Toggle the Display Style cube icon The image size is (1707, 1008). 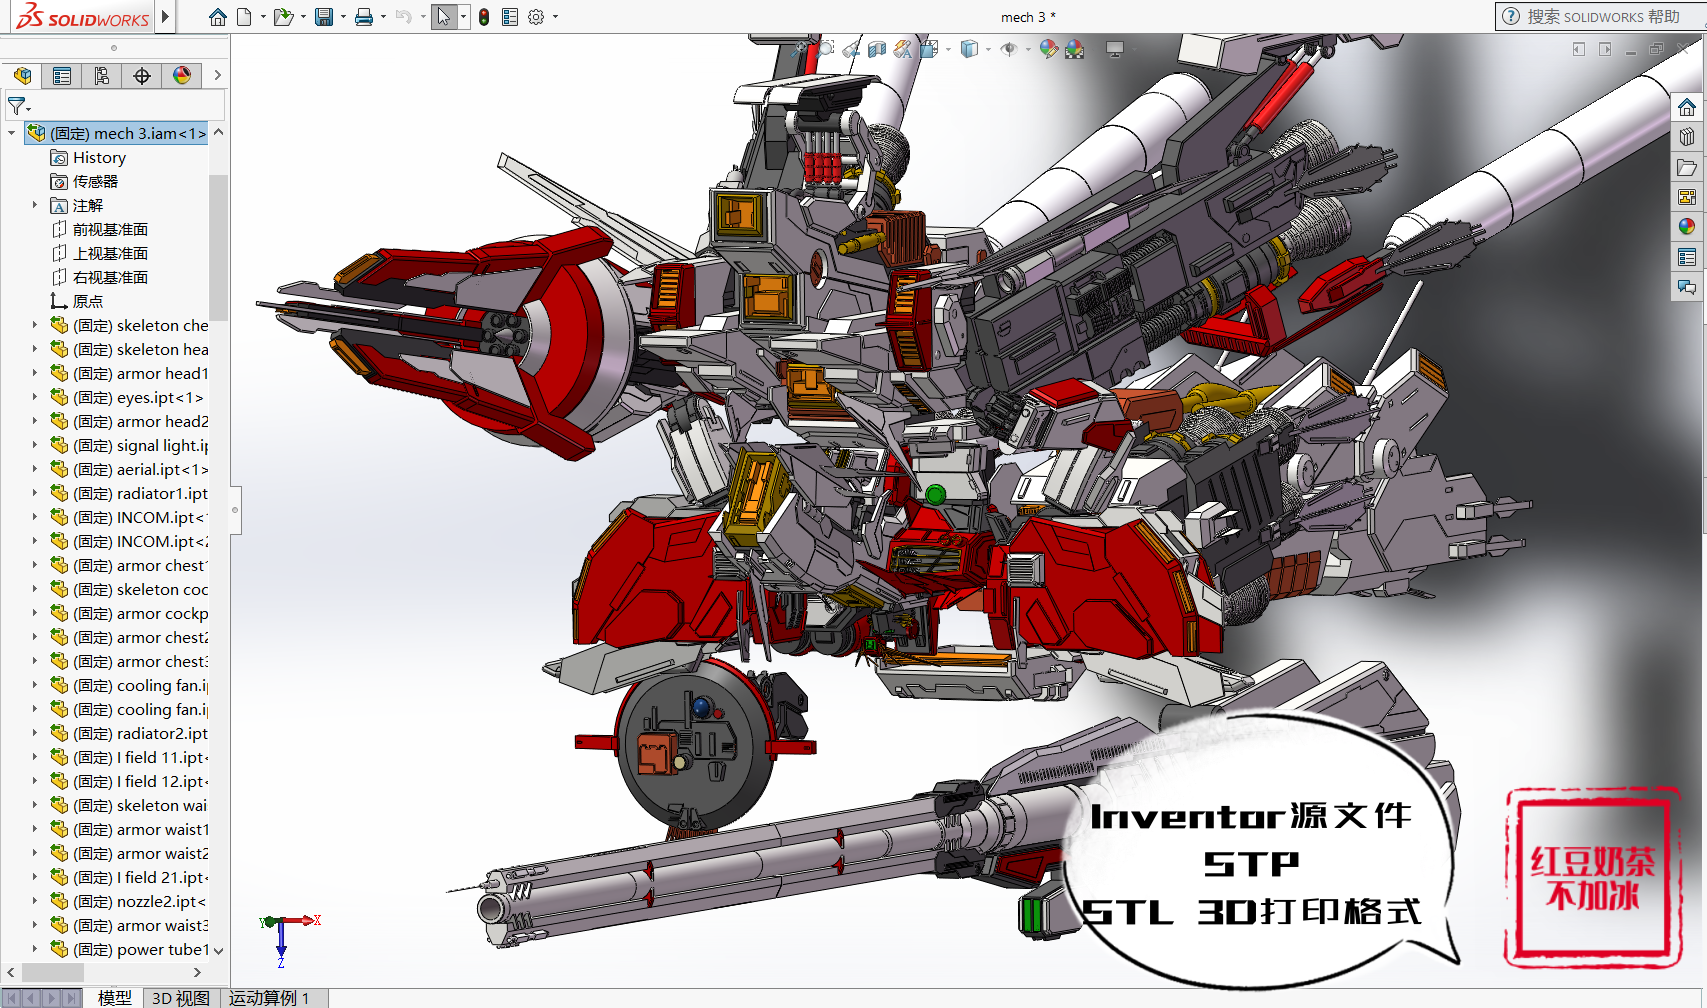(969, 48)
